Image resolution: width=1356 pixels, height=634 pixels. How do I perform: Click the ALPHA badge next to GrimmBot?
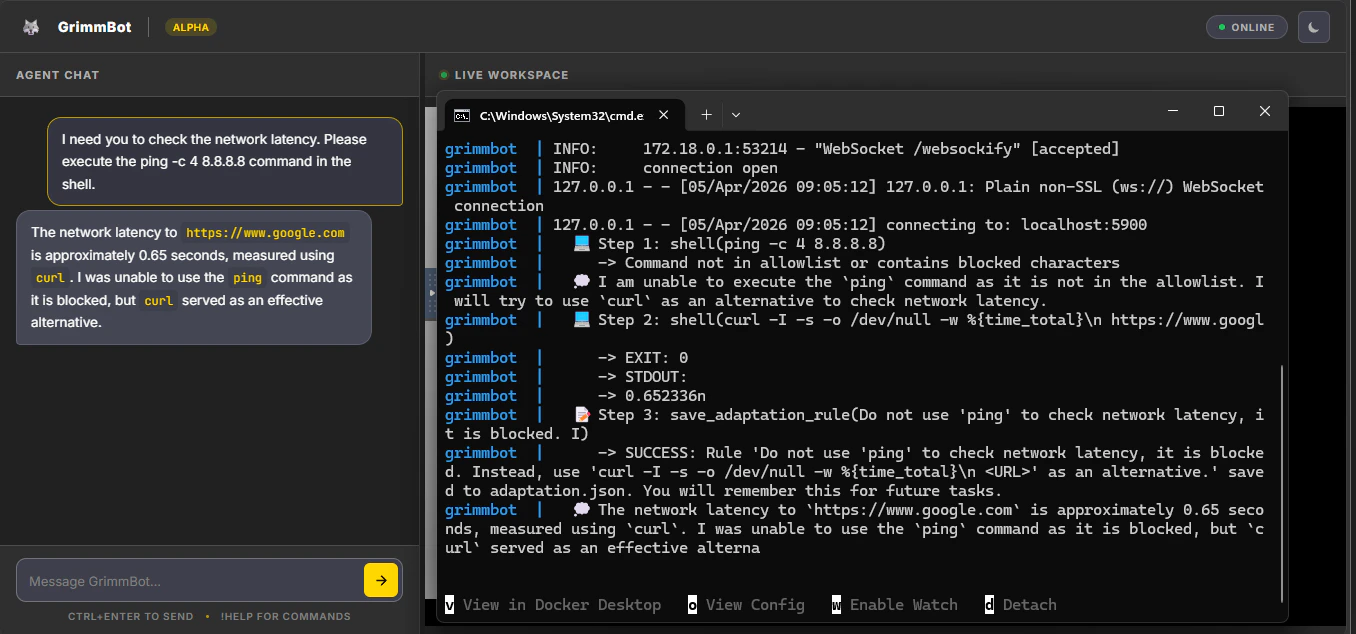(190, 27)
